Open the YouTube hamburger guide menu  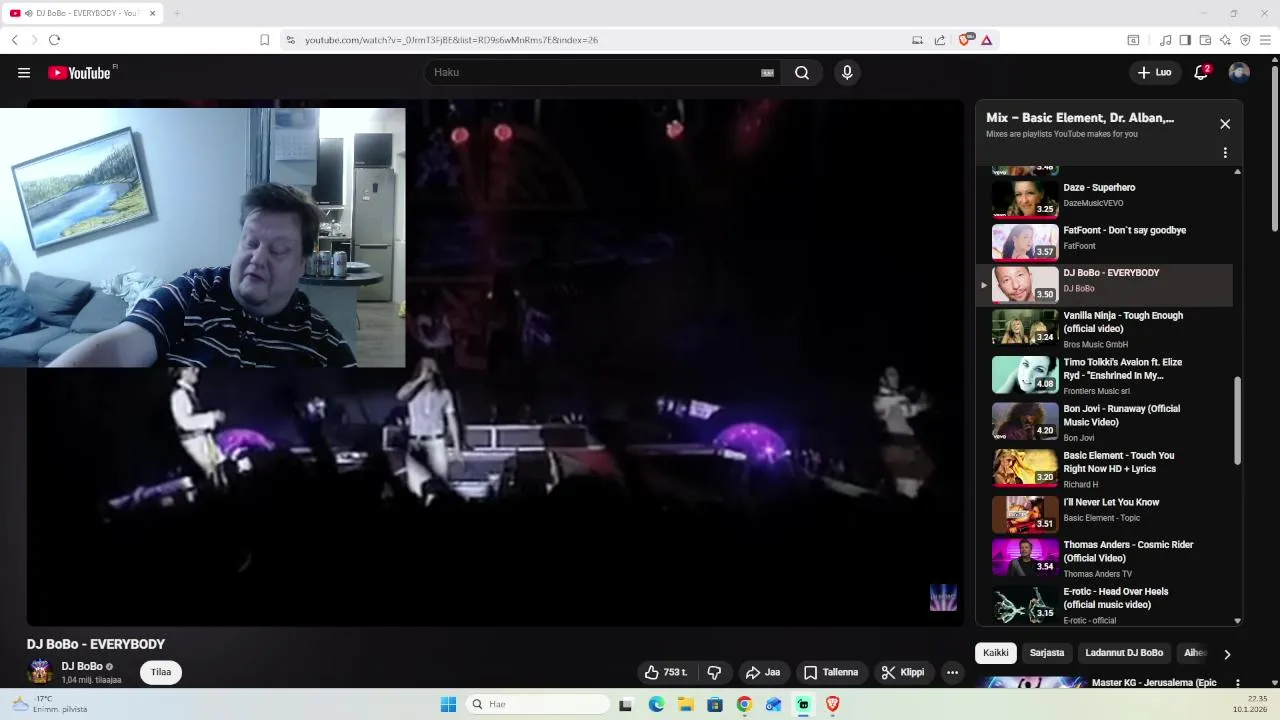coord(24,73)
